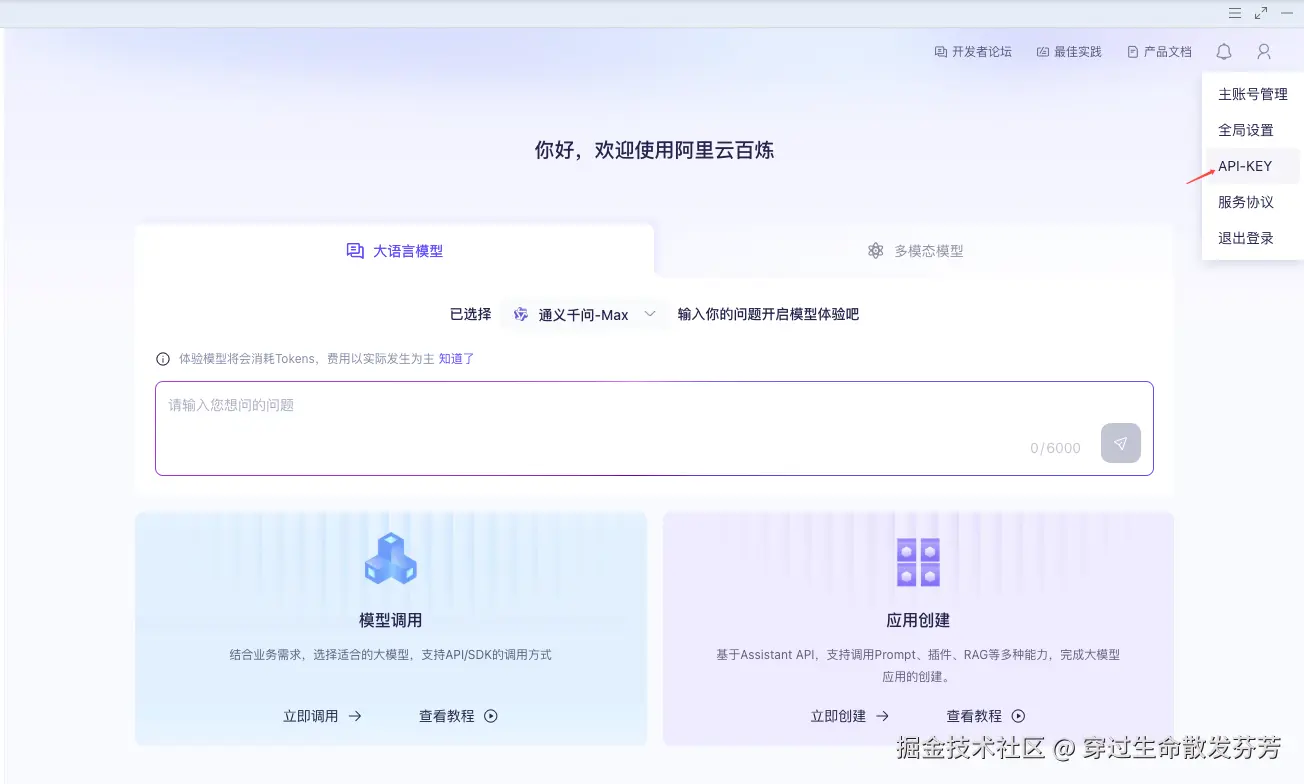Open the notifications bell icon
This screenshot has width=1304, height=784.
[1224, 51]
